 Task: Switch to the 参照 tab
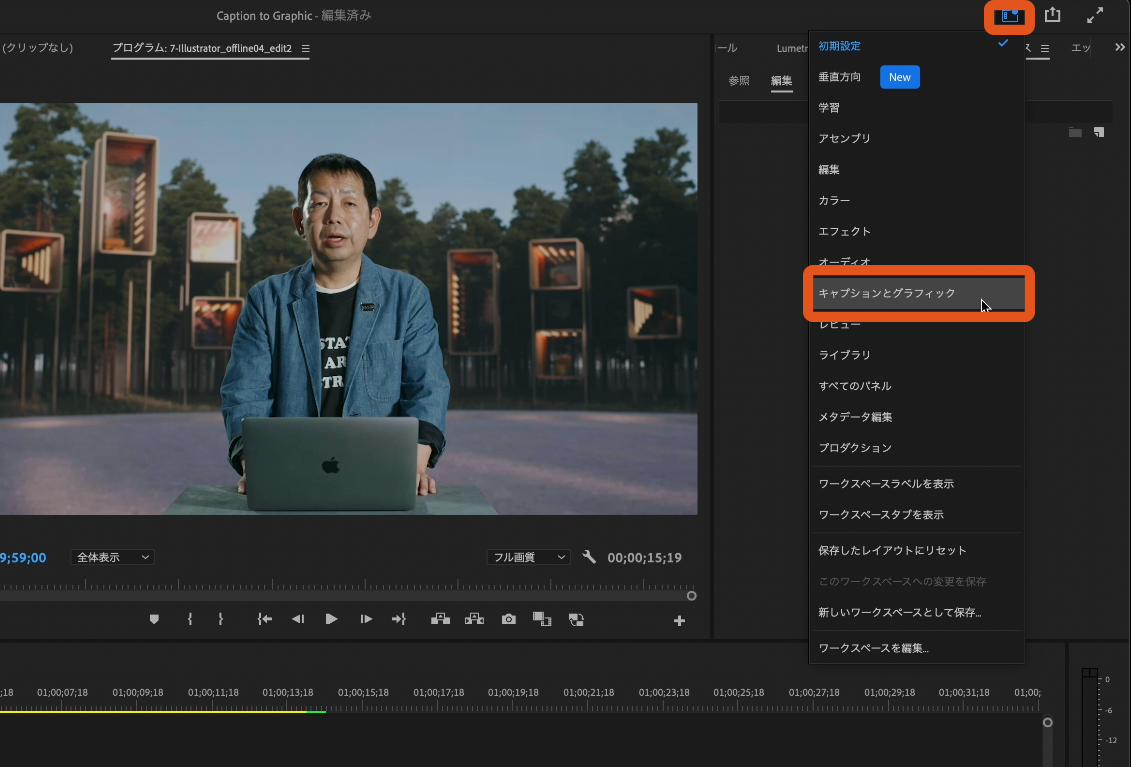pos(739,81)
